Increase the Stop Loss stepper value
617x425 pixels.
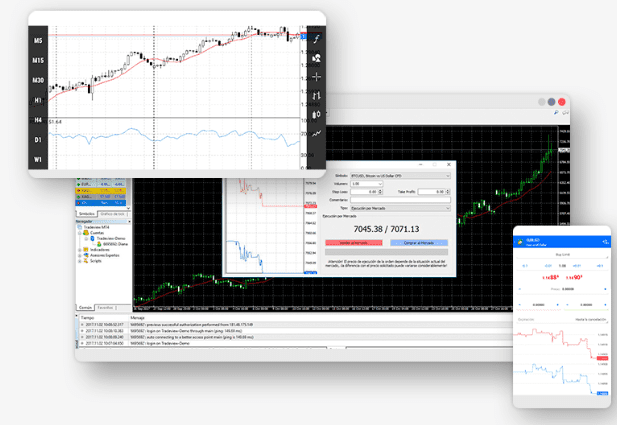(381, 190)
